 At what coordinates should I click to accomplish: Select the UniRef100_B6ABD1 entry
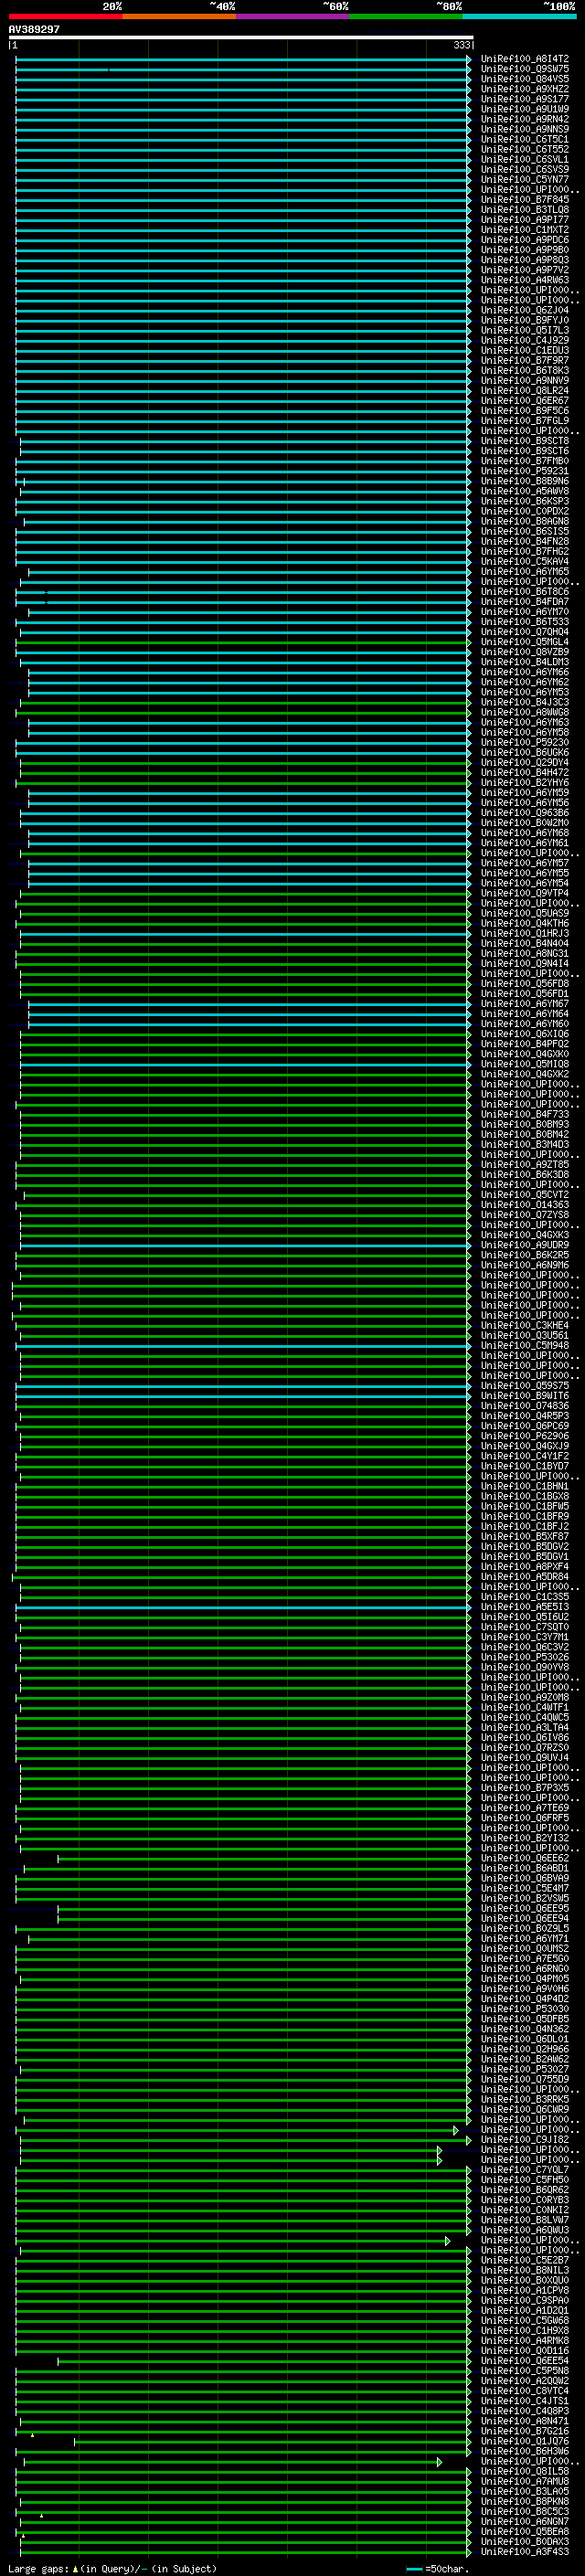pyautogui.click(x=525, y=1868)
